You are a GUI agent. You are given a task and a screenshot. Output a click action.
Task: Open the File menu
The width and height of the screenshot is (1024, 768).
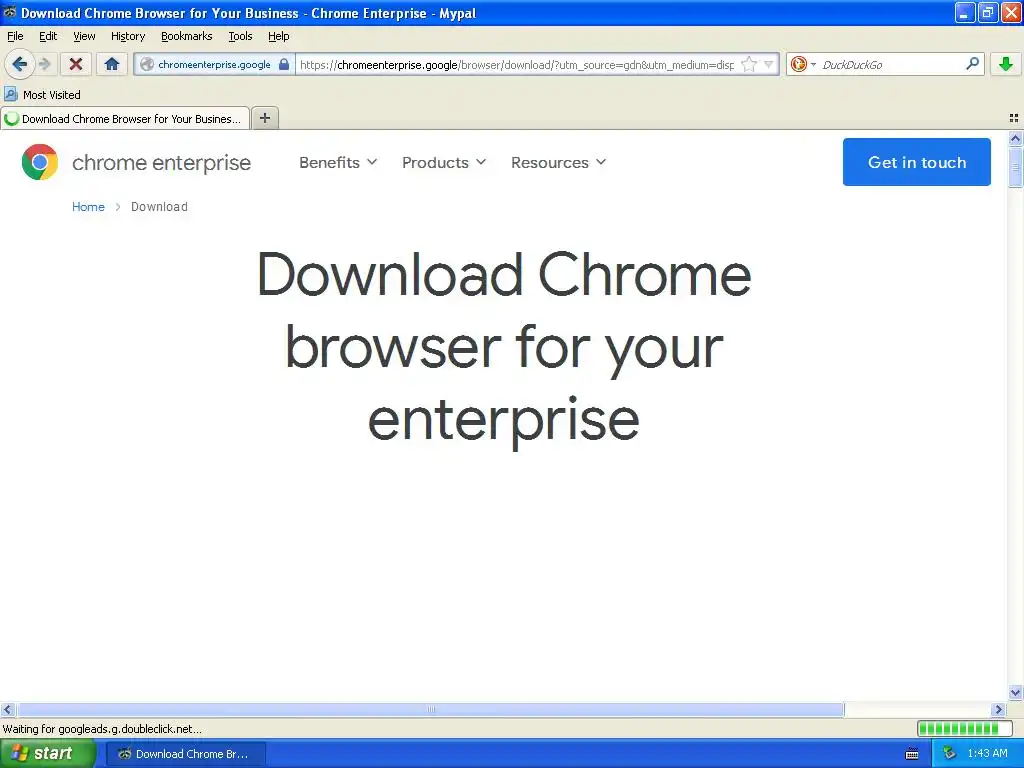[x=15, y=36]
